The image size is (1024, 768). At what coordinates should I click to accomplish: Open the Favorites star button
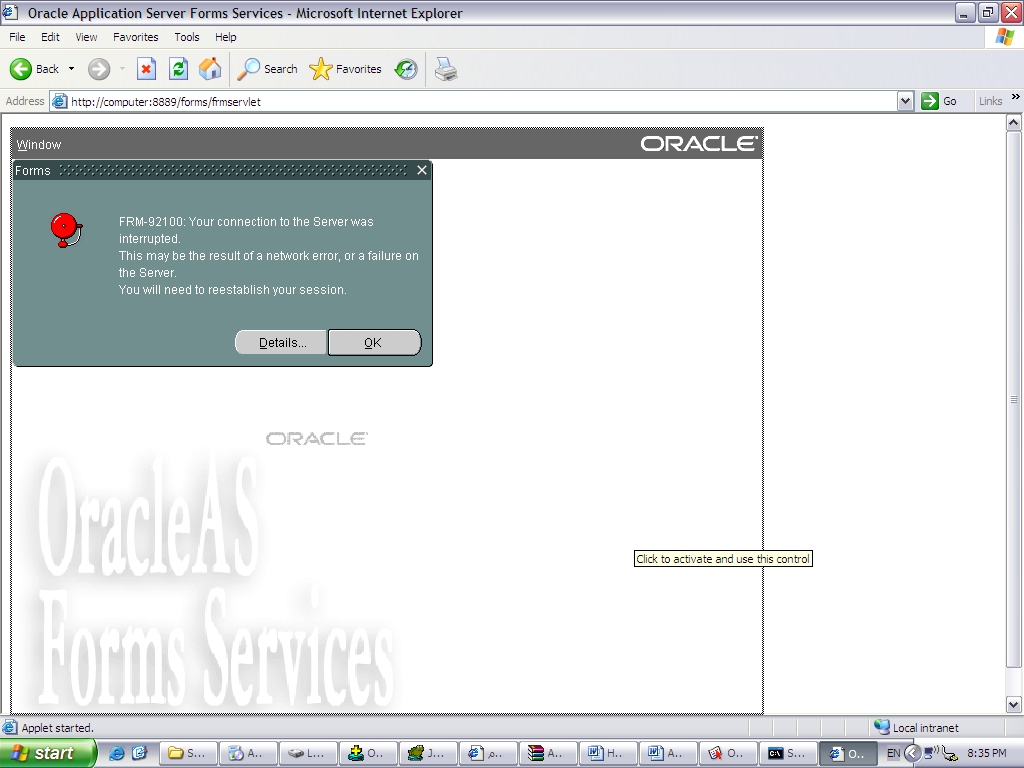(x=346, y=69)
